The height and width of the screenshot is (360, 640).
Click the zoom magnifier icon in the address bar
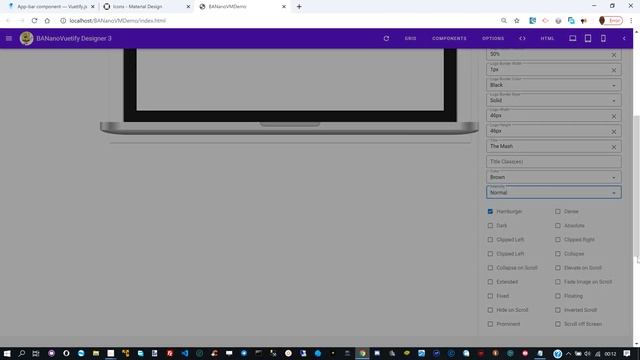tap(504, 20)
